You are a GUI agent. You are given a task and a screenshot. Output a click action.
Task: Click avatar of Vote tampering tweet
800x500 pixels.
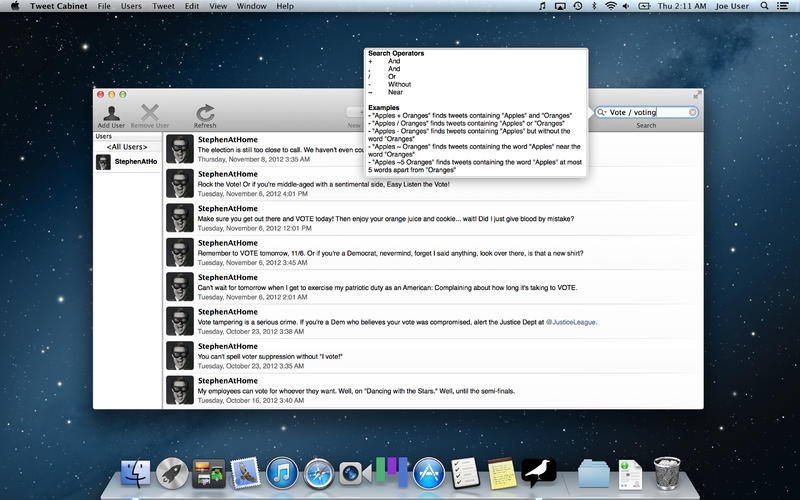click(180, 321)
